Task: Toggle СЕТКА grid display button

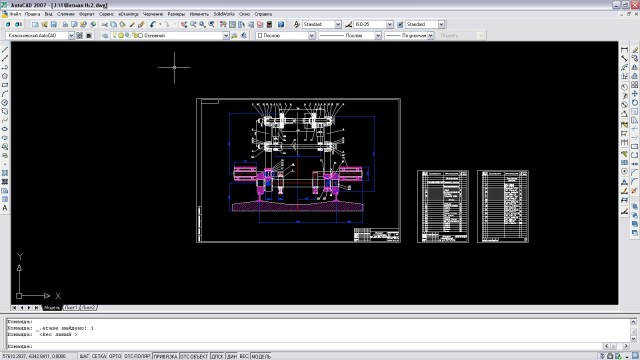Action: point(99,356)
